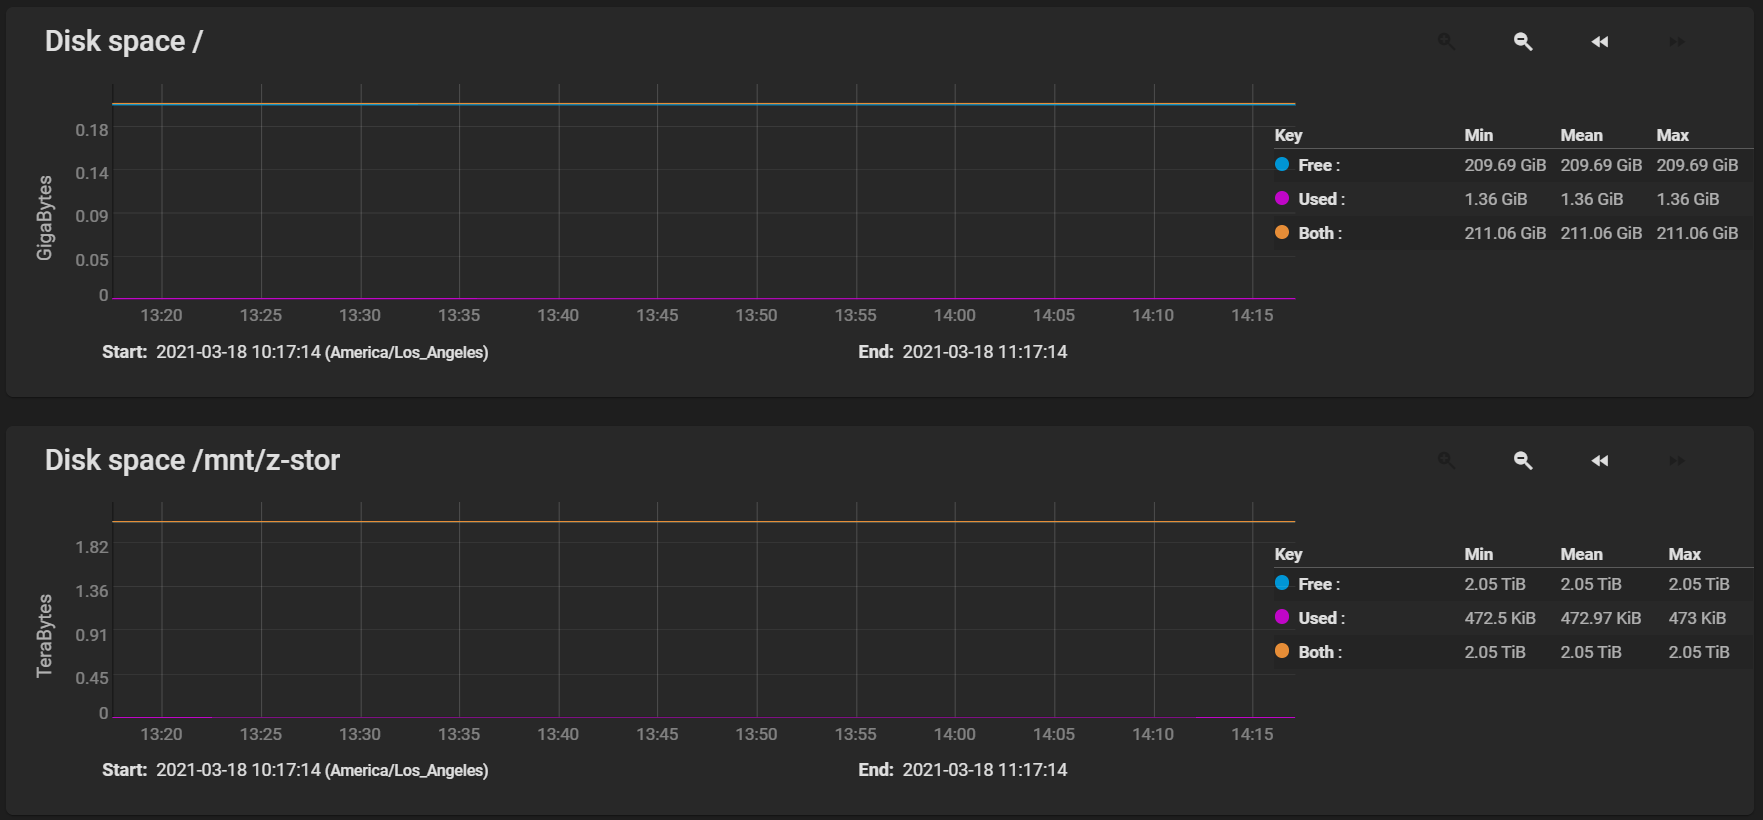
Task: Select Free Max value 209.69 GiB
Action: click(x=1697, y=165)
